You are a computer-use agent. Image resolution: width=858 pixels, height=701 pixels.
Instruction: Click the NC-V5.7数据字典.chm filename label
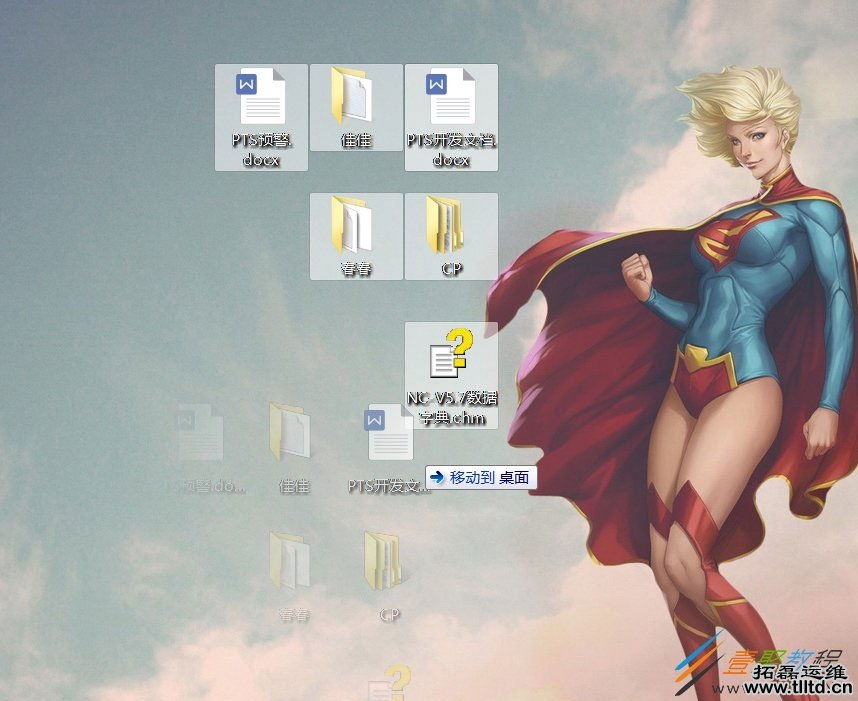point(451,408)
